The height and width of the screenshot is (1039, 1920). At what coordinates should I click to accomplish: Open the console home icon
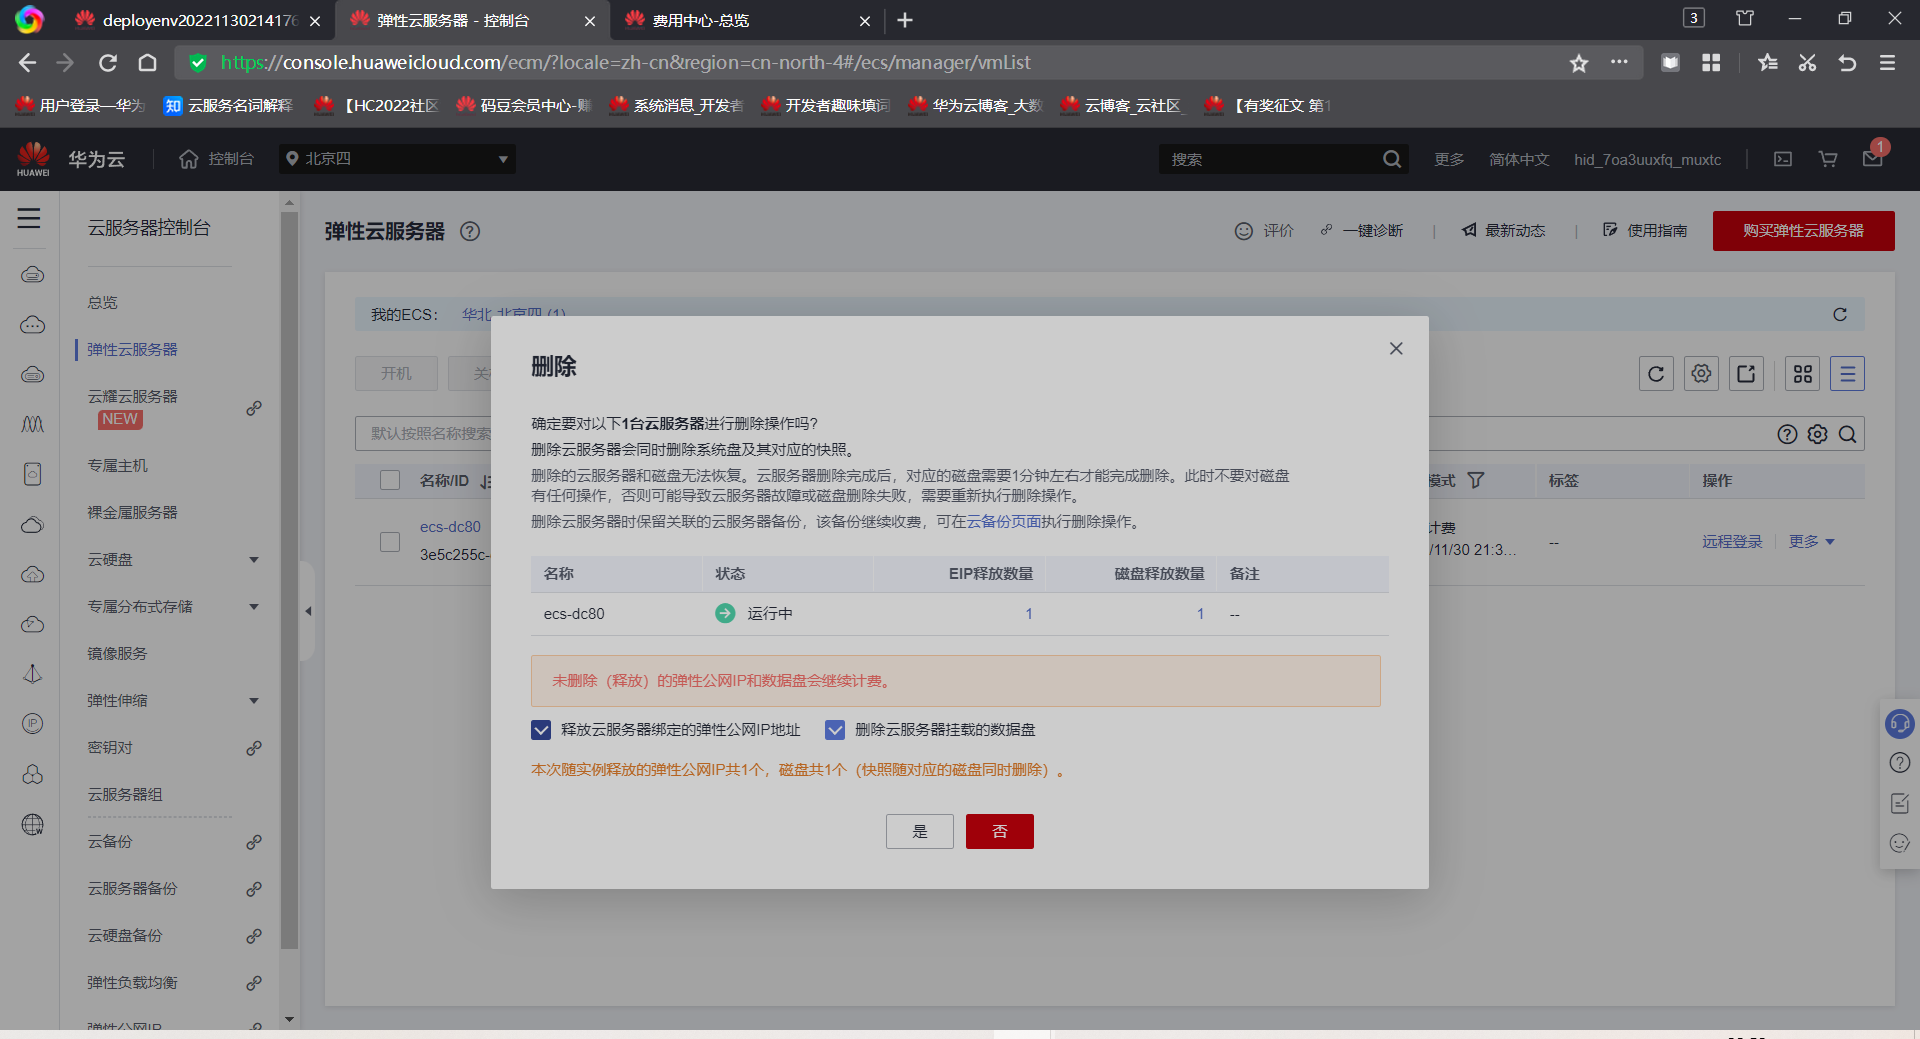pos(189,159)
